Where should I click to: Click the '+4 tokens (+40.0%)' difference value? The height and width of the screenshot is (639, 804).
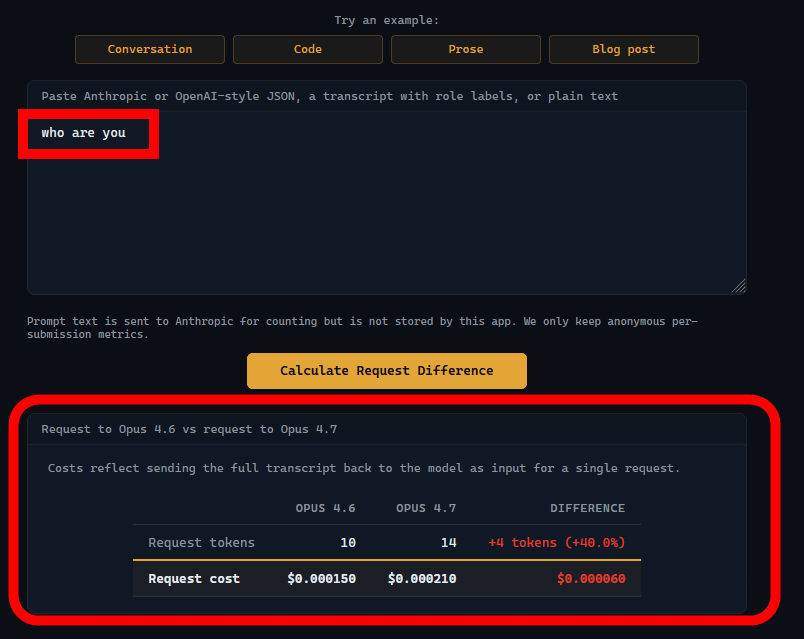(557, 543)
